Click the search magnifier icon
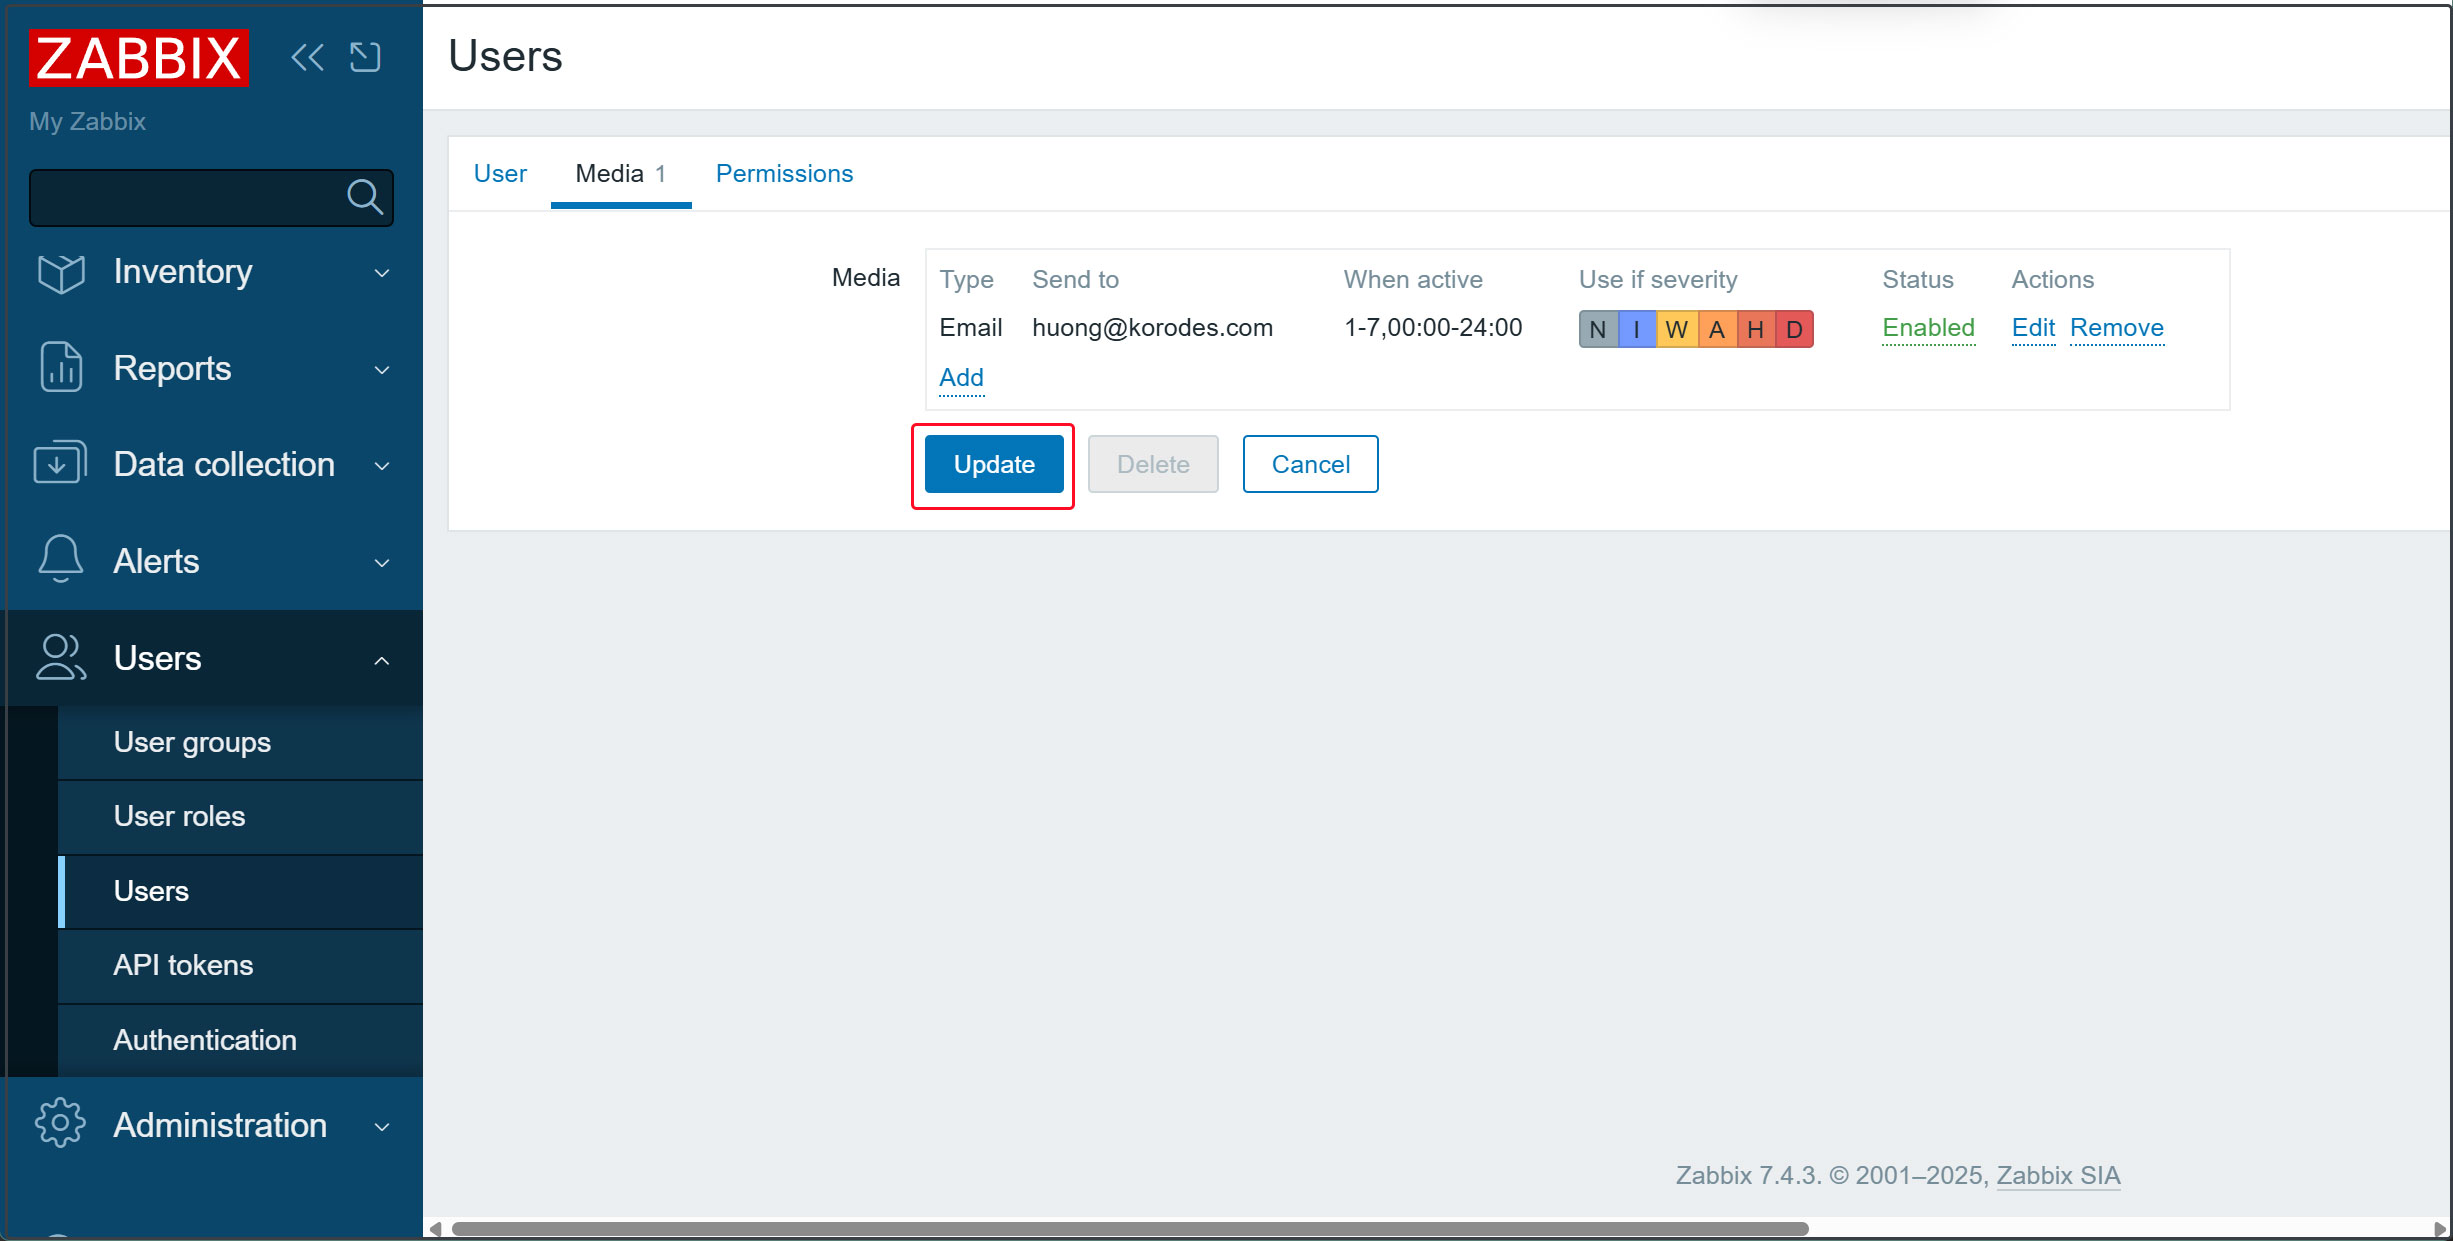2453x1241 pixels. 364,197
